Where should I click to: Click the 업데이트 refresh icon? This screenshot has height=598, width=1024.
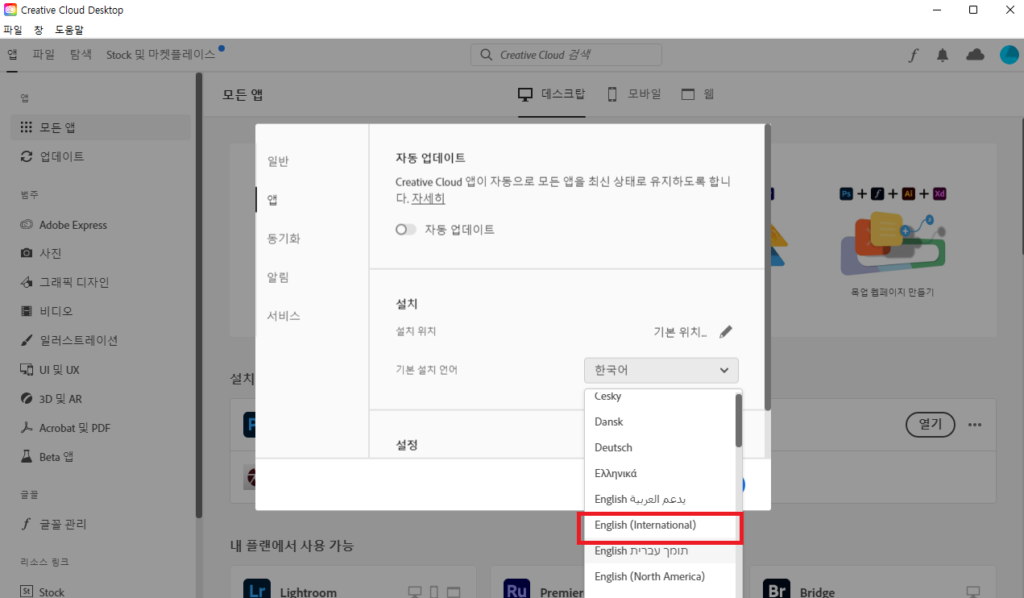pos(26,157)
